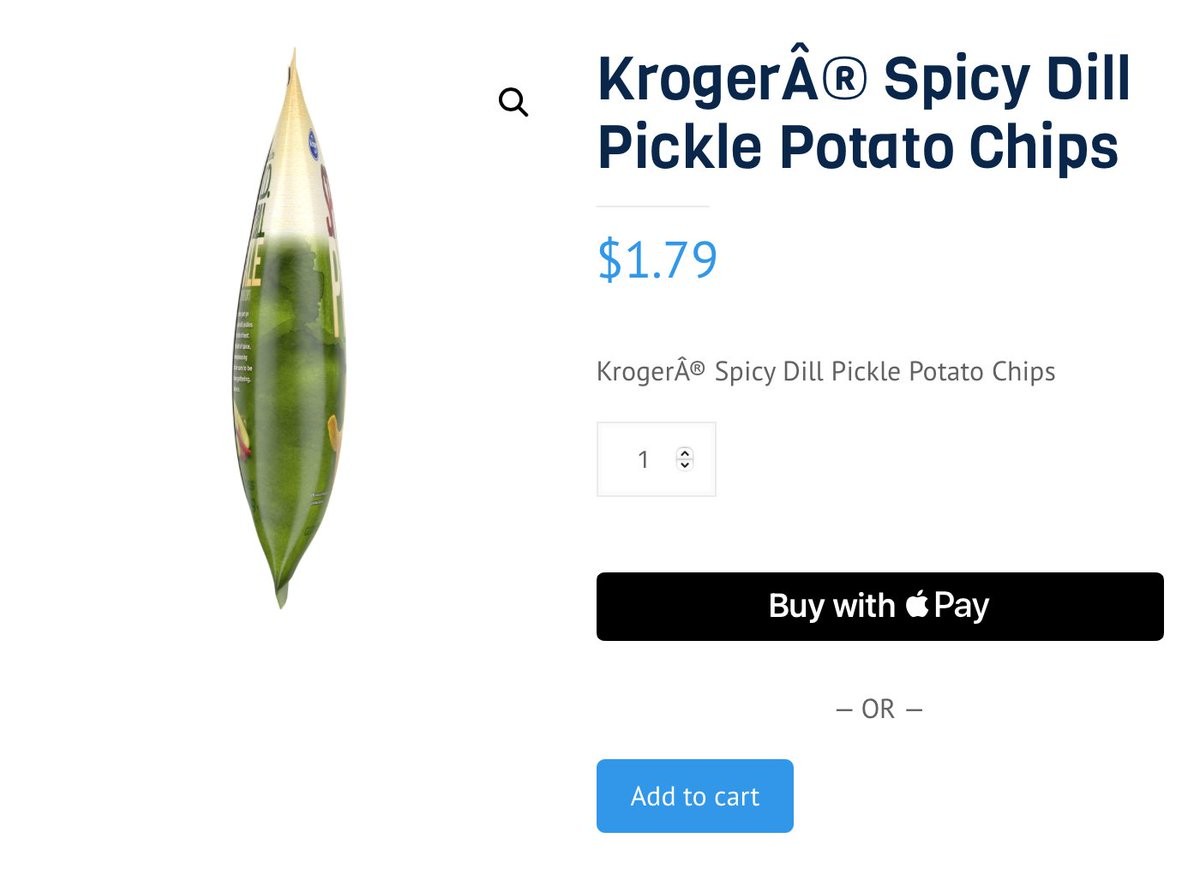Open the magnifier zoom icon over product image

click(x=513, y=102)
